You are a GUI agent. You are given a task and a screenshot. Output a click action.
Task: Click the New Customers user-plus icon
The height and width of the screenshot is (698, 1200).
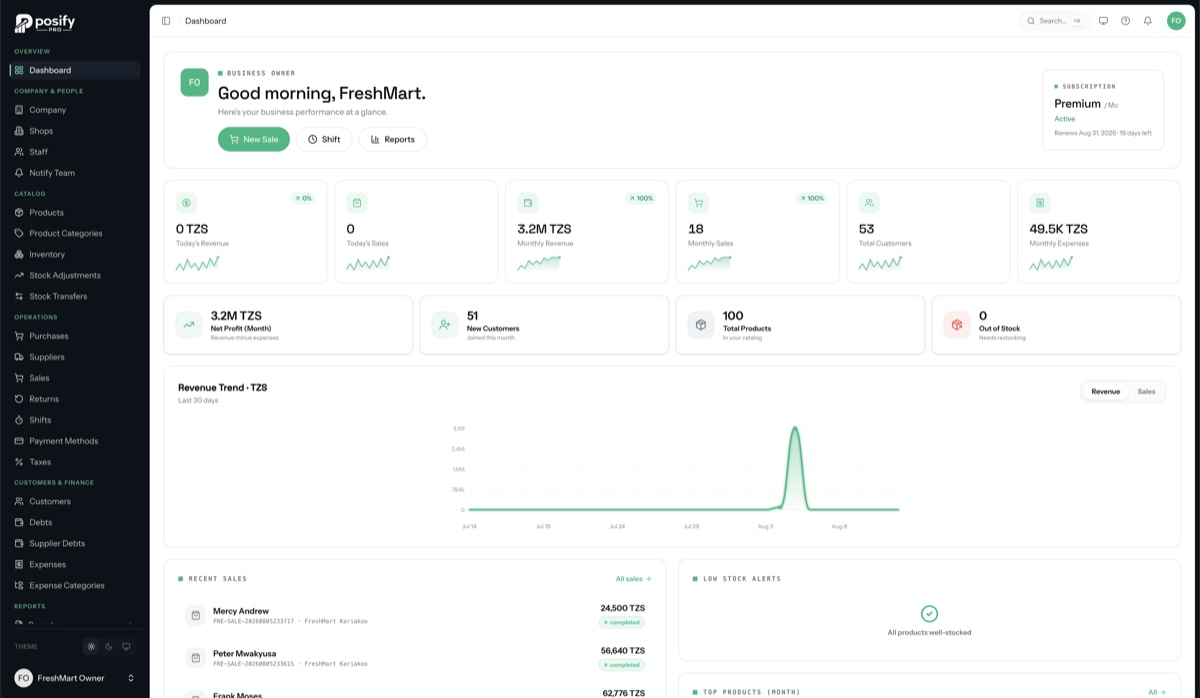click(x=445, y=325)
